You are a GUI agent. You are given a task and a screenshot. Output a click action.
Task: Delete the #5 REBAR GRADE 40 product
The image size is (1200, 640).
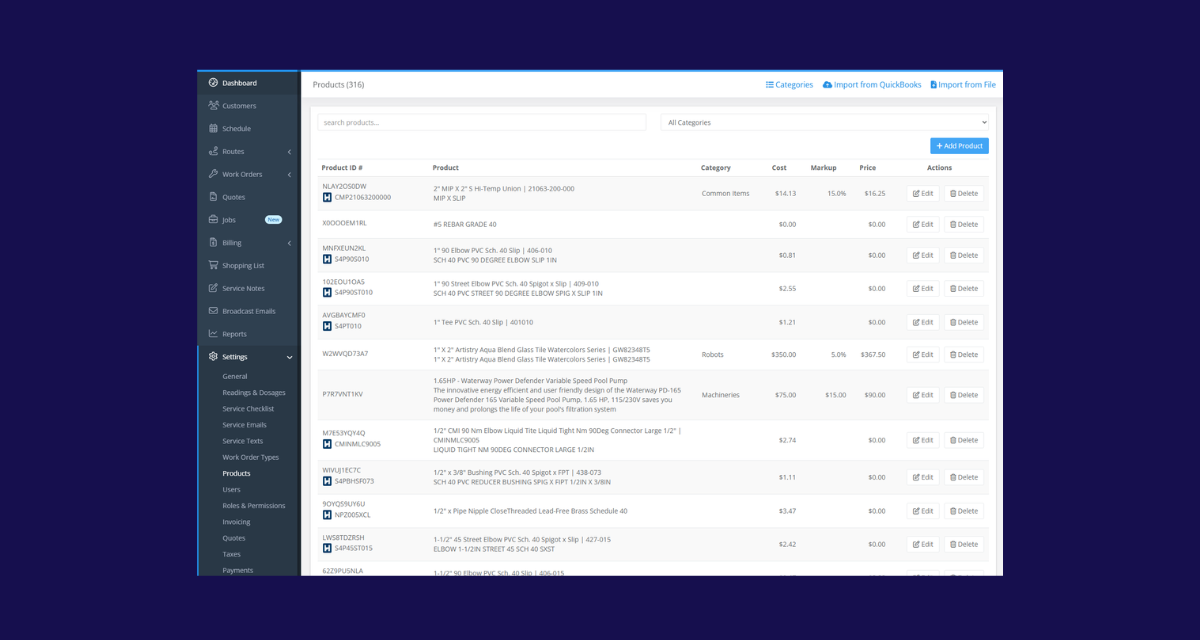point(964,224)
